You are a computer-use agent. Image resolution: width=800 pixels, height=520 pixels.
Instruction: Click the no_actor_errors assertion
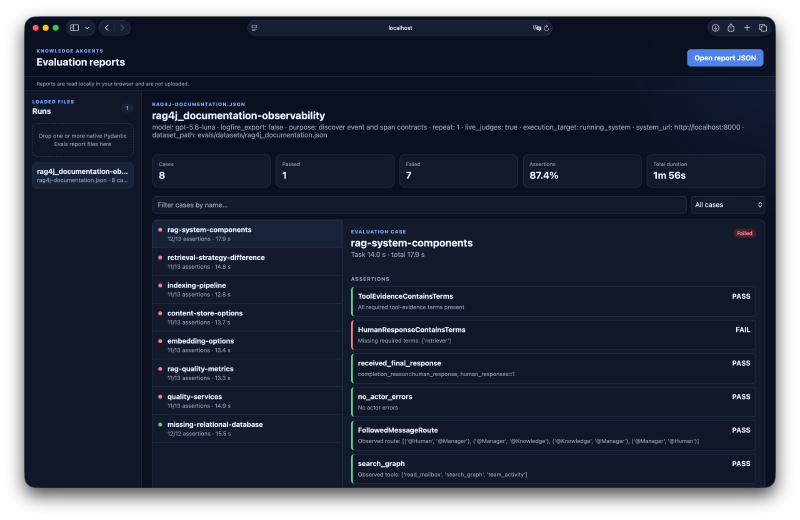[x=553, y=402]
